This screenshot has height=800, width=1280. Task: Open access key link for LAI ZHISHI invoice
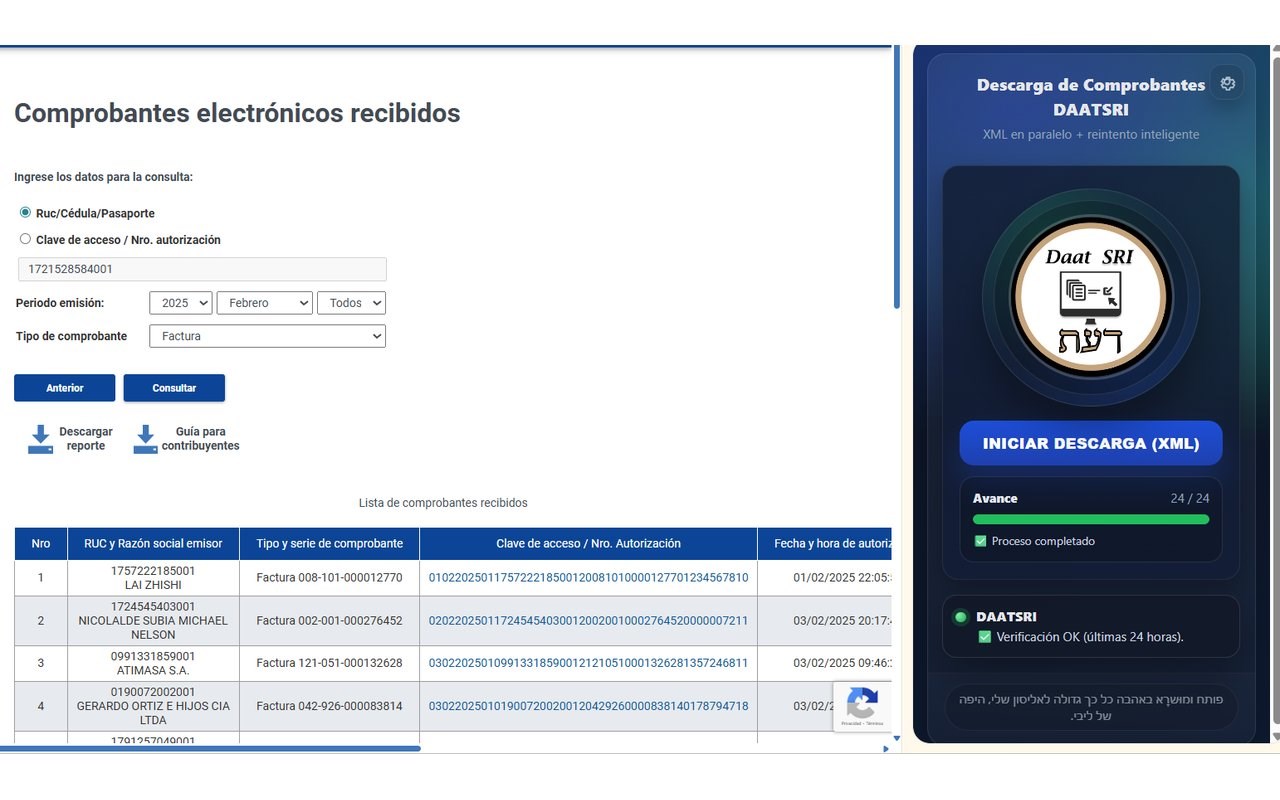(x=588, y=577)
